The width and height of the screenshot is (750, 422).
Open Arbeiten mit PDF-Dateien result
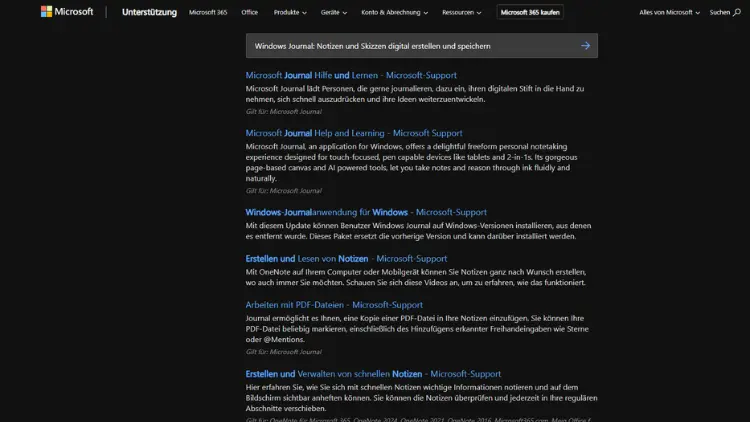(x=334, y=305)
